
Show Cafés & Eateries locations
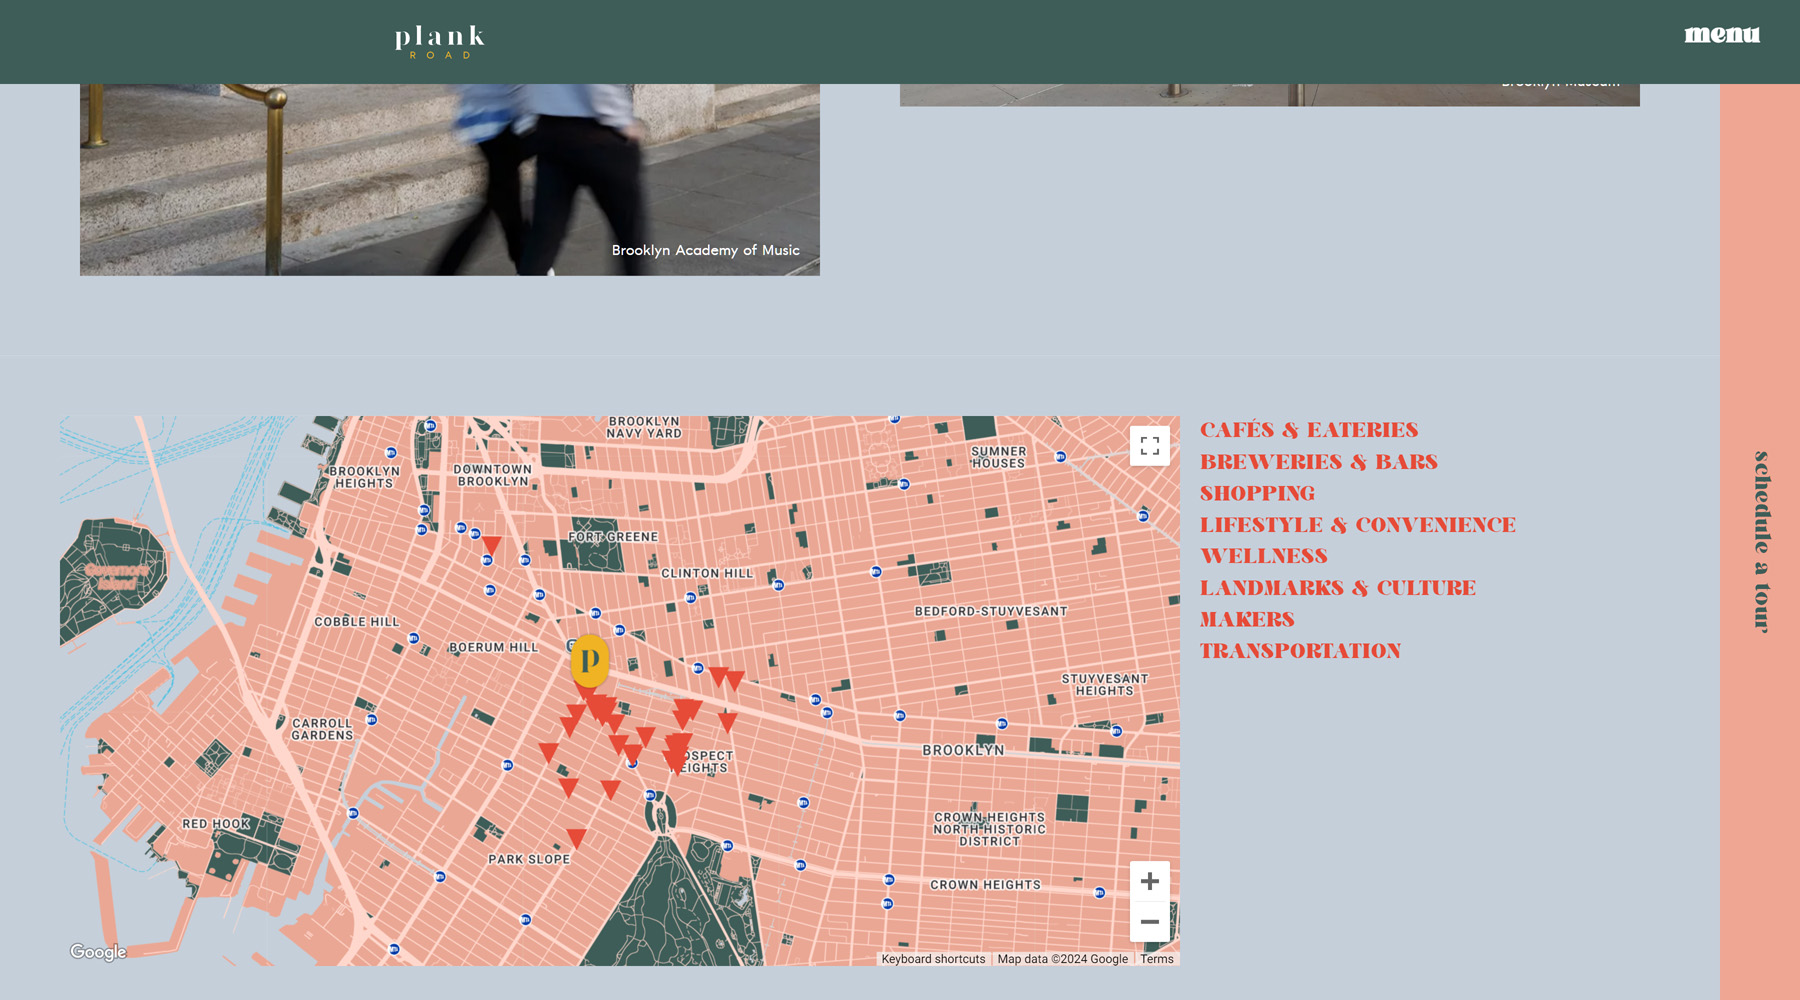[x=1308, y=430]
